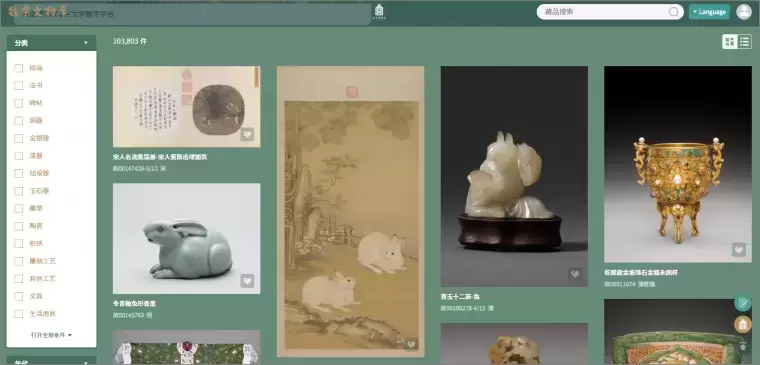Open title 乾隆款金嵌珠石金瓯永固杯
This screenshot has height=365, width=760.
tap(641, 273)
